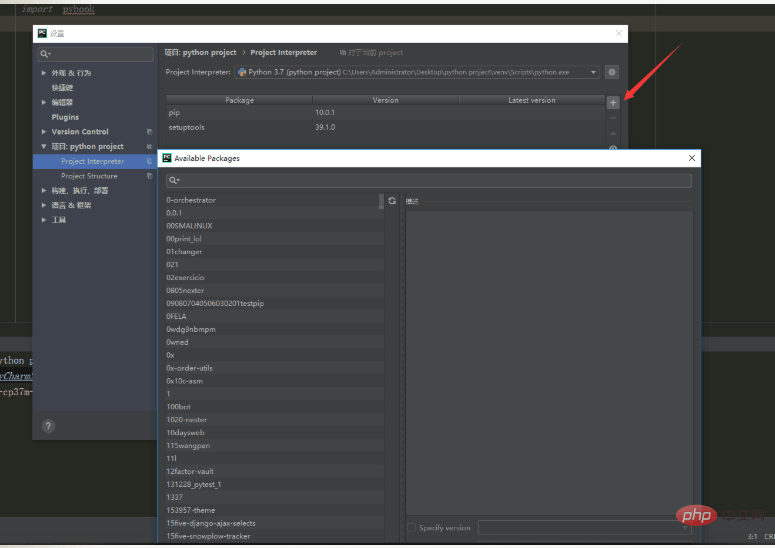Expand the Version Control tree node
The image size is (775, 548).
[44, 131]
